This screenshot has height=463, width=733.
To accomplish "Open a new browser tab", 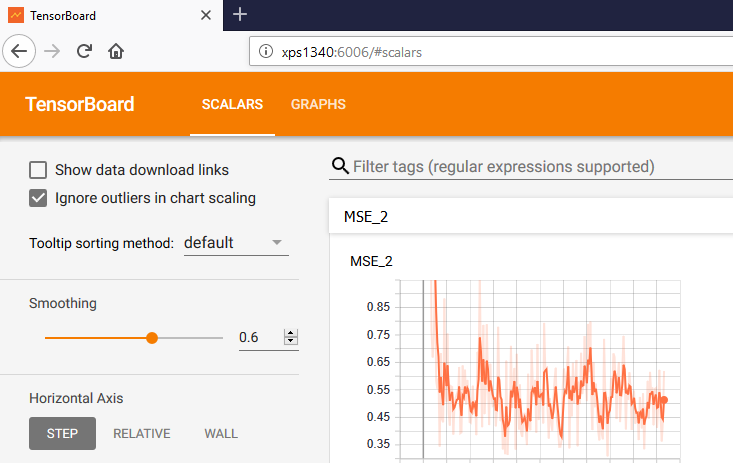I will [240, 14].
